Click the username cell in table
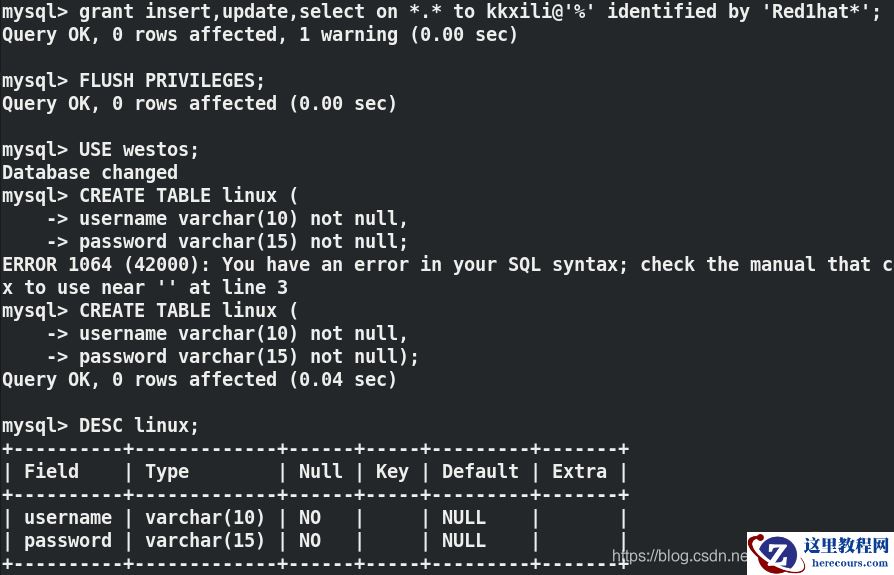Image resolution: width=894 pixels, height=575 pixels. [68, 517]
